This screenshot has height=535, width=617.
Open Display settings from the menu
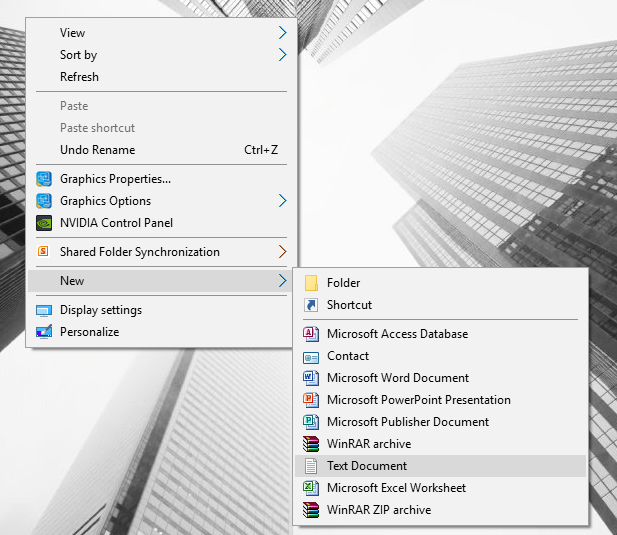point(161,310)
